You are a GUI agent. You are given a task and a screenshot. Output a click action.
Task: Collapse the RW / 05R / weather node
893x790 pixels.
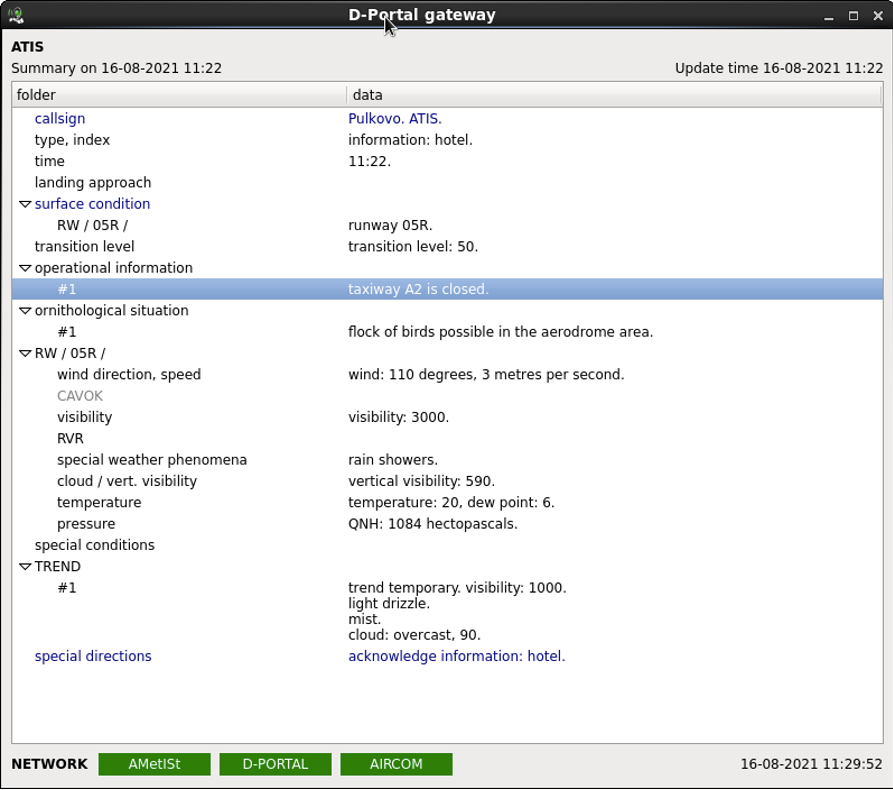25,353
